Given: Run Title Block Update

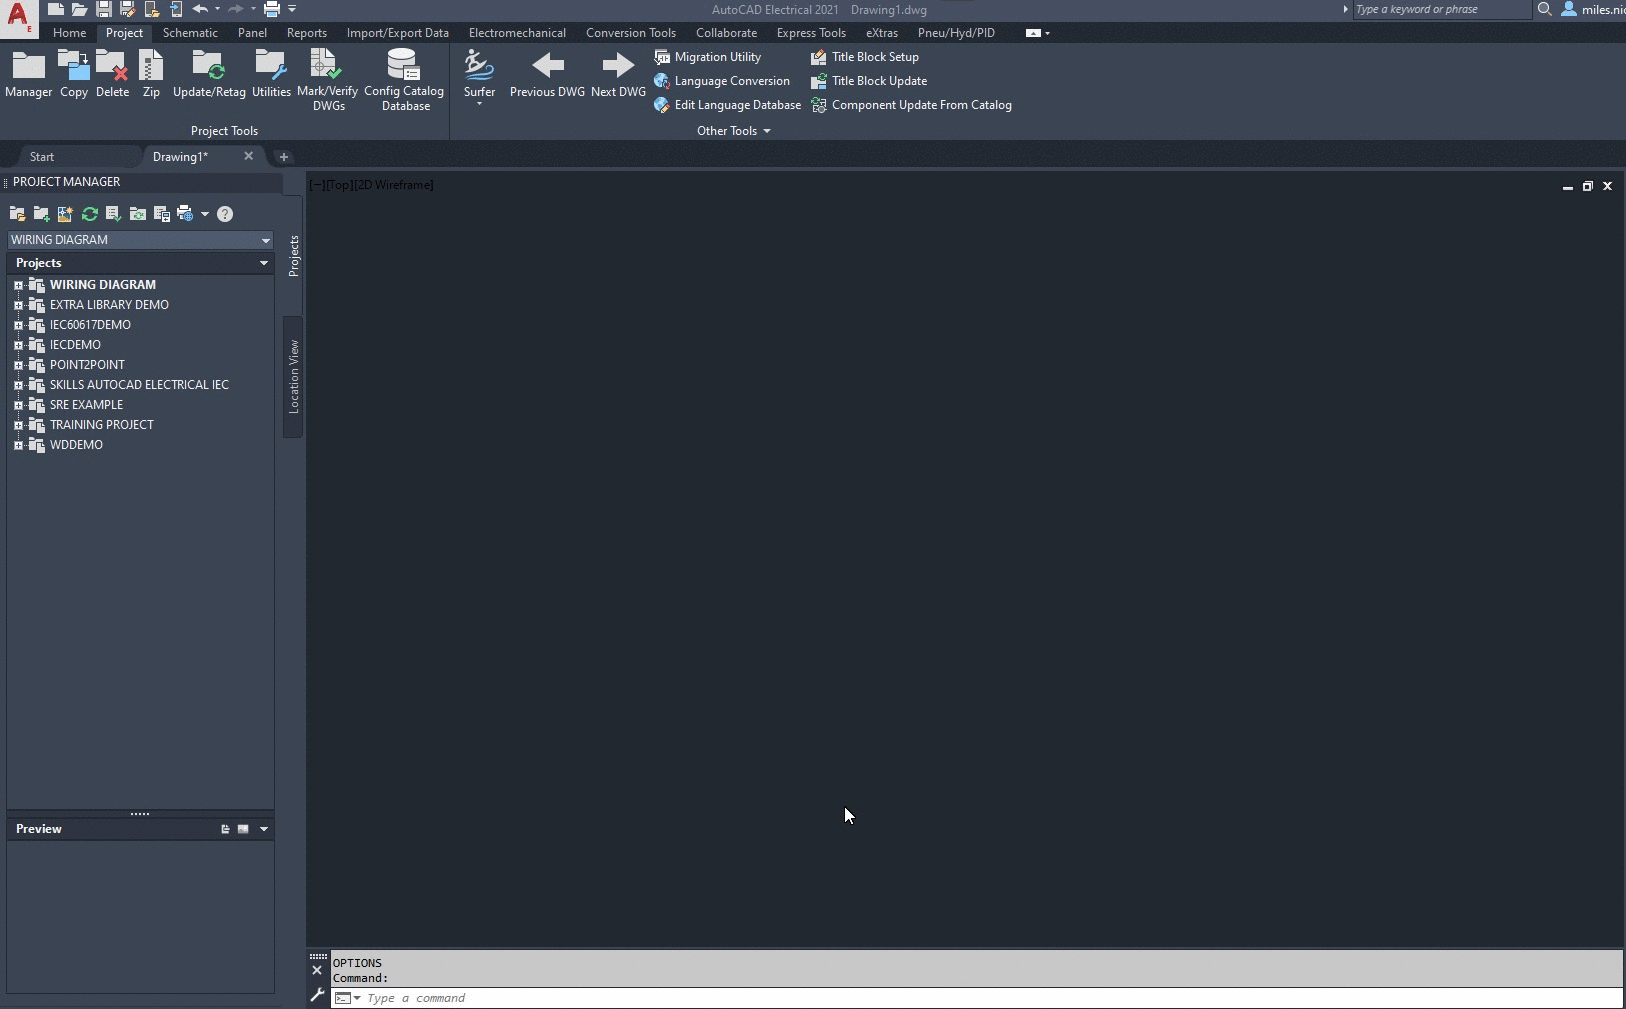Looking at the screenshot, I should 869,81.
